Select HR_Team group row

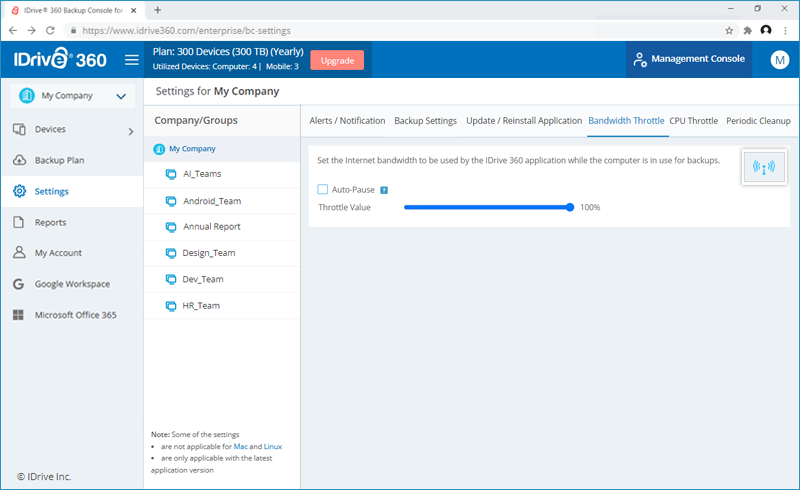(x=222, y=306)
